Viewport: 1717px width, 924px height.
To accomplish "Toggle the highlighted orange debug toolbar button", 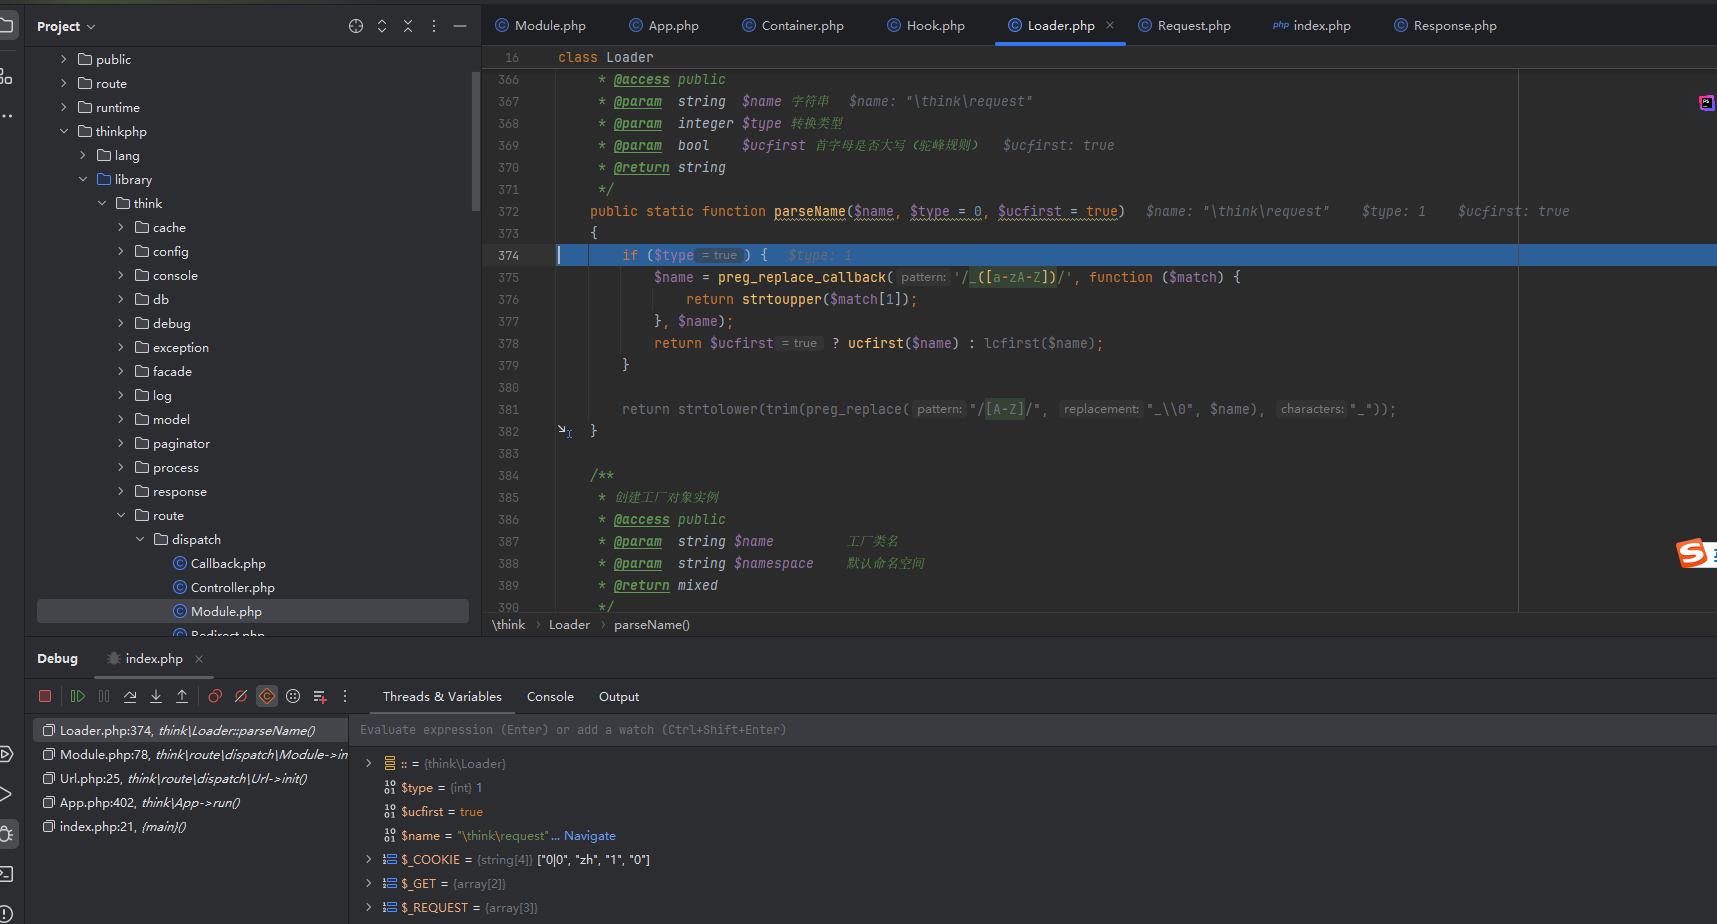I will coord(267,696).
